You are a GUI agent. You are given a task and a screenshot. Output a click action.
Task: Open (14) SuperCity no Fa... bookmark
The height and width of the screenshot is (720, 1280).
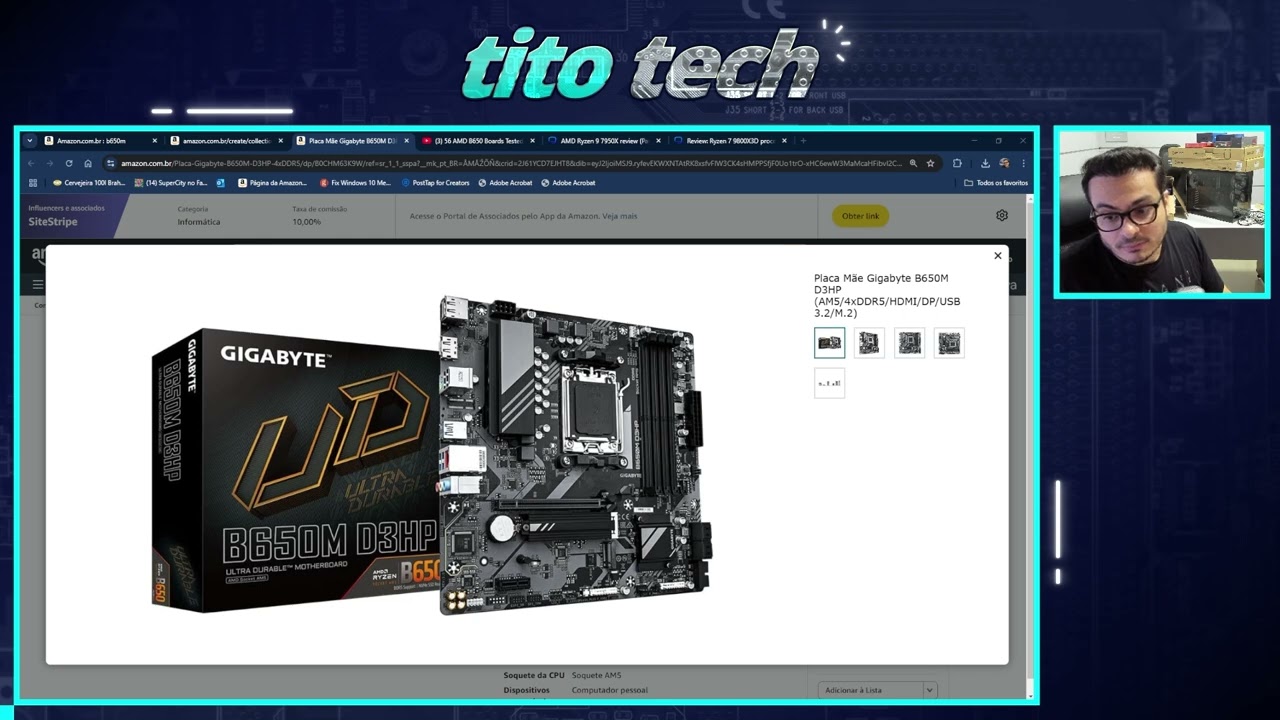point(170,183)
